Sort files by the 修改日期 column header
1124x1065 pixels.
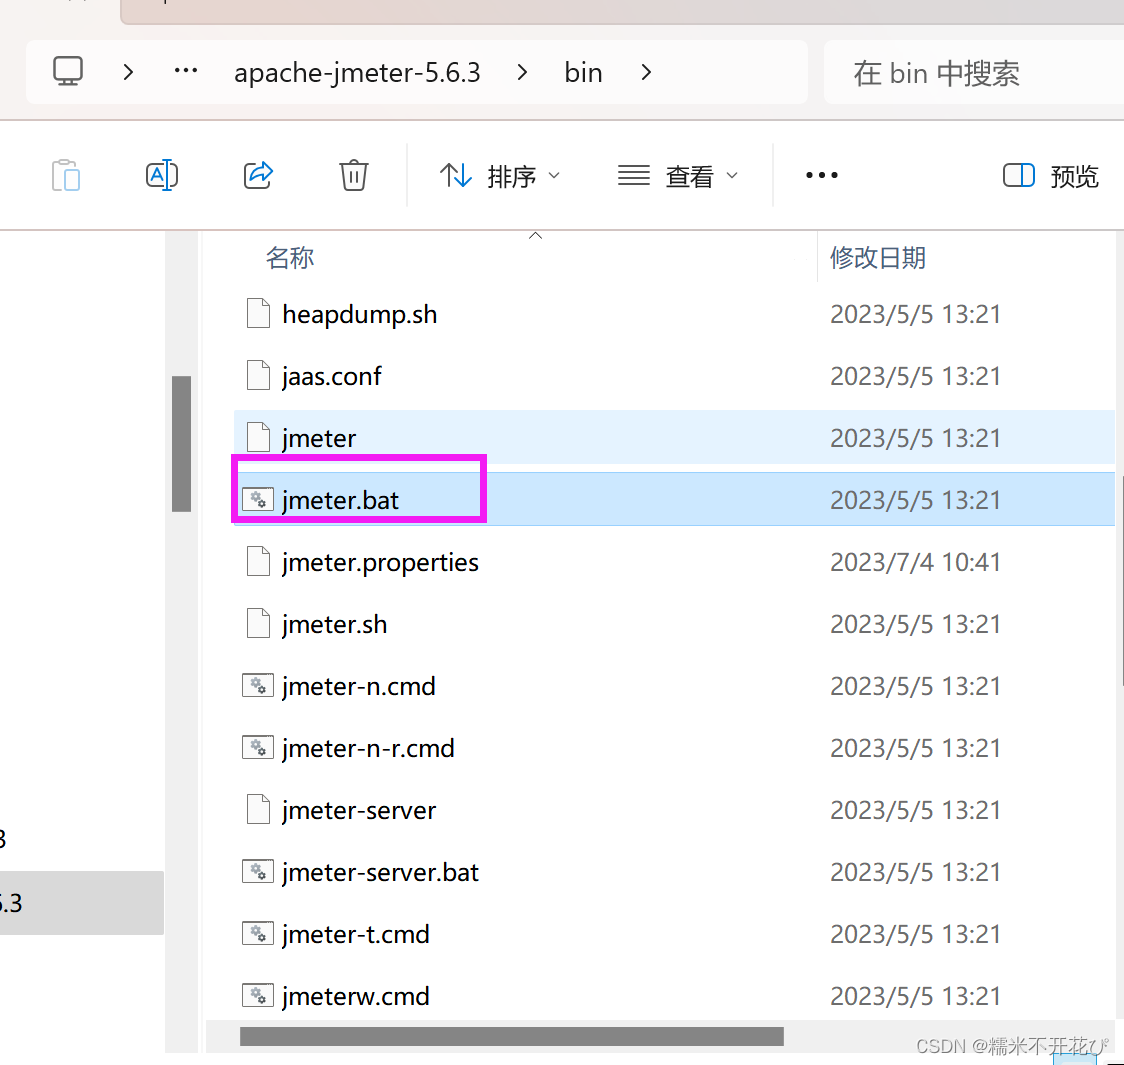coord(878,257)
